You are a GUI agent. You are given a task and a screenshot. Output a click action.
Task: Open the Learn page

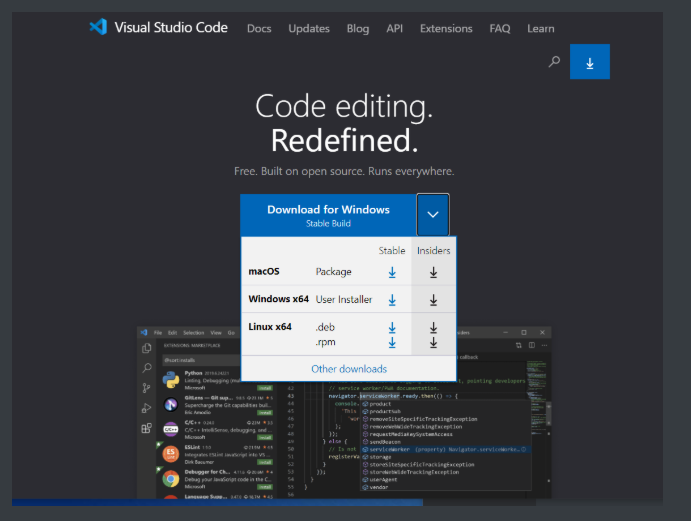(541, 29)
